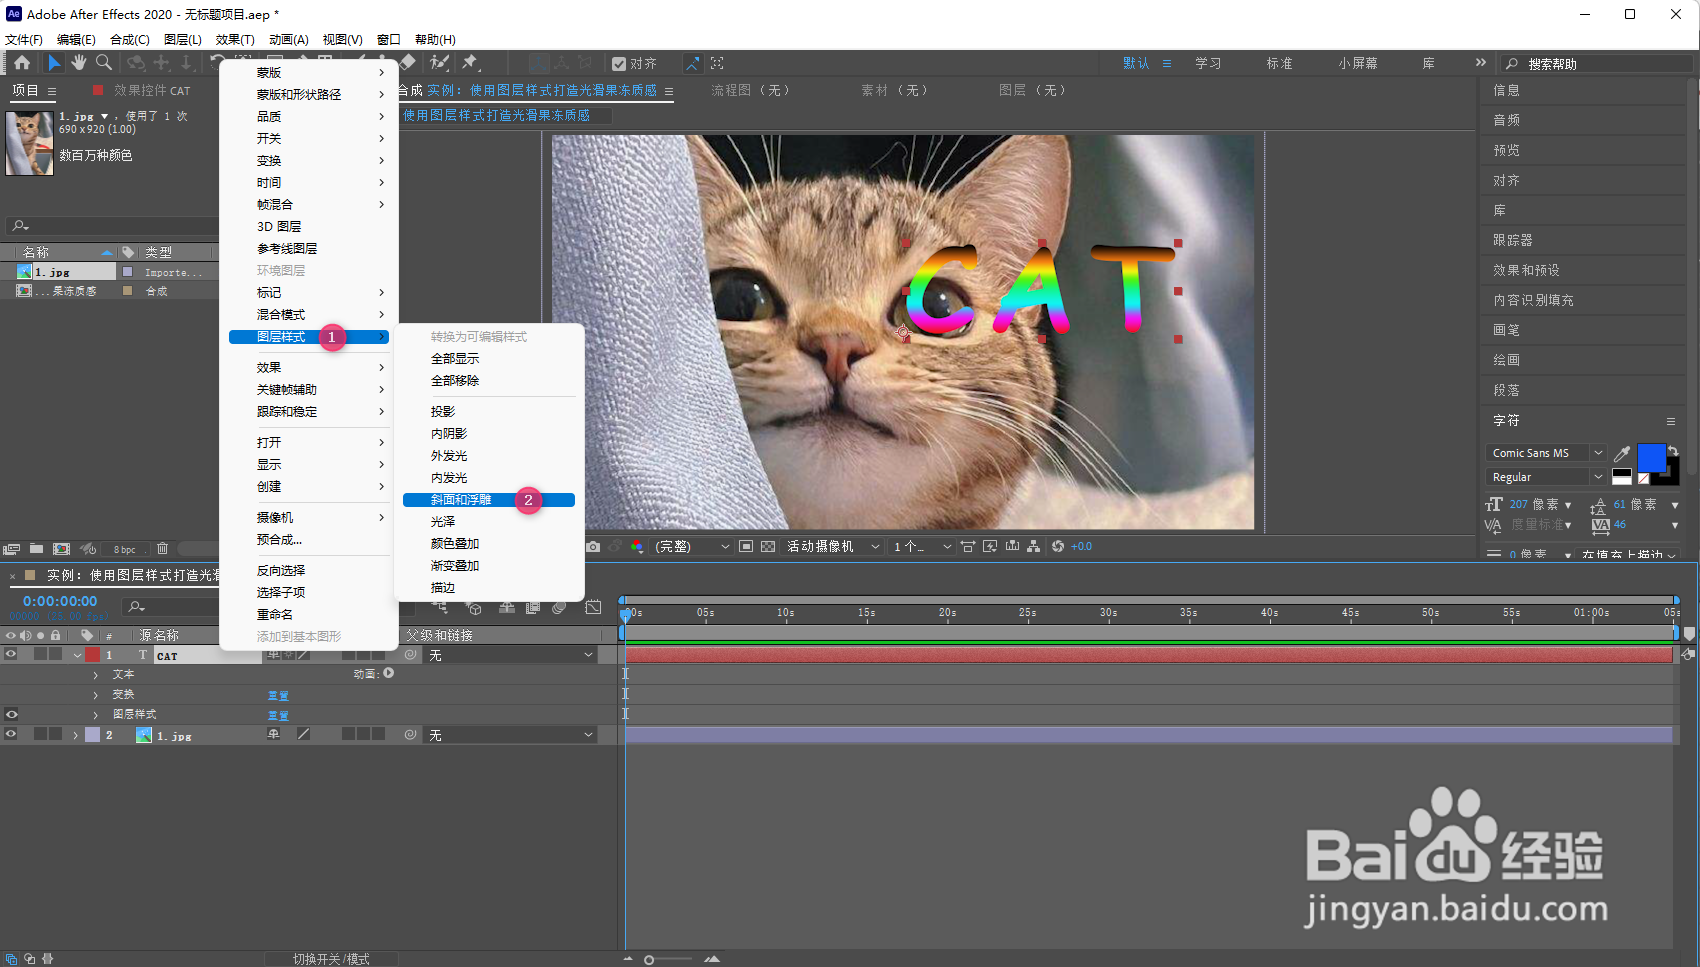Open the 效果和预设 panel
Screen dimensions: 1700x967
1526,270
